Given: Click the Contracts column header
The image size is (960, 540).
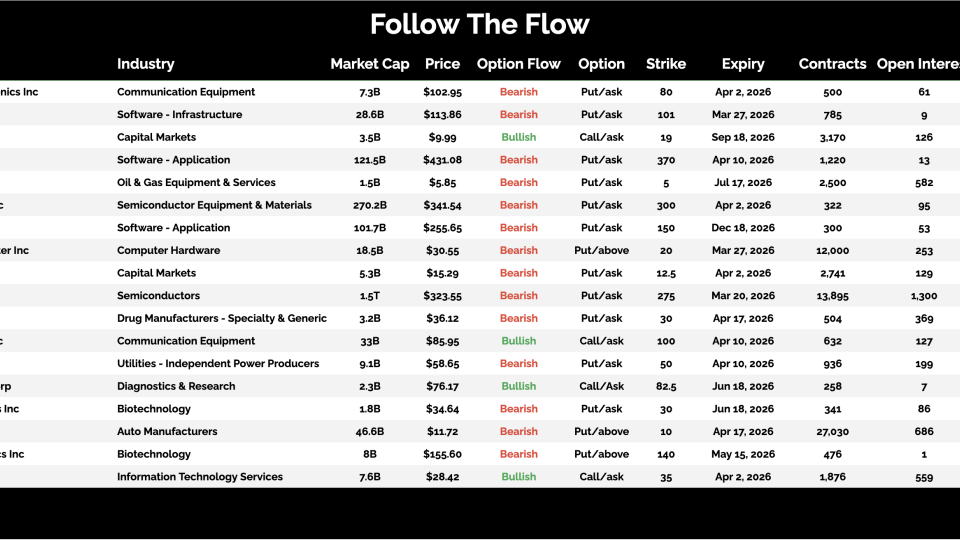Looking at the screenshot, I should click(x=832, y=64).
